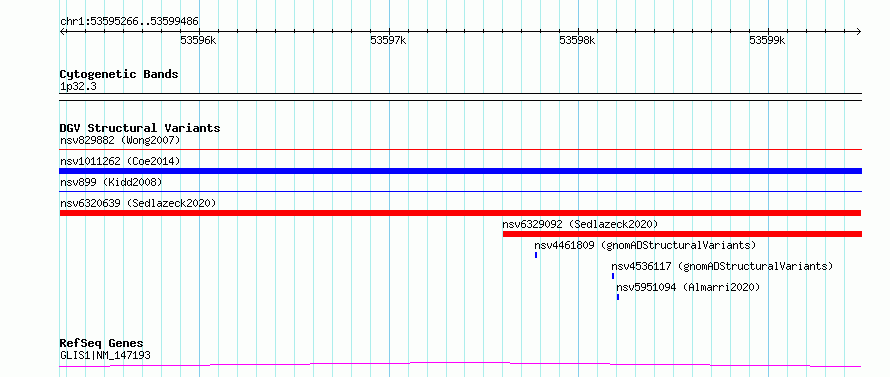Open the nsv829882 (Wong2007) variant label
Screen dimensions: 890x377
pyautogui.click(x=120, y=140)
